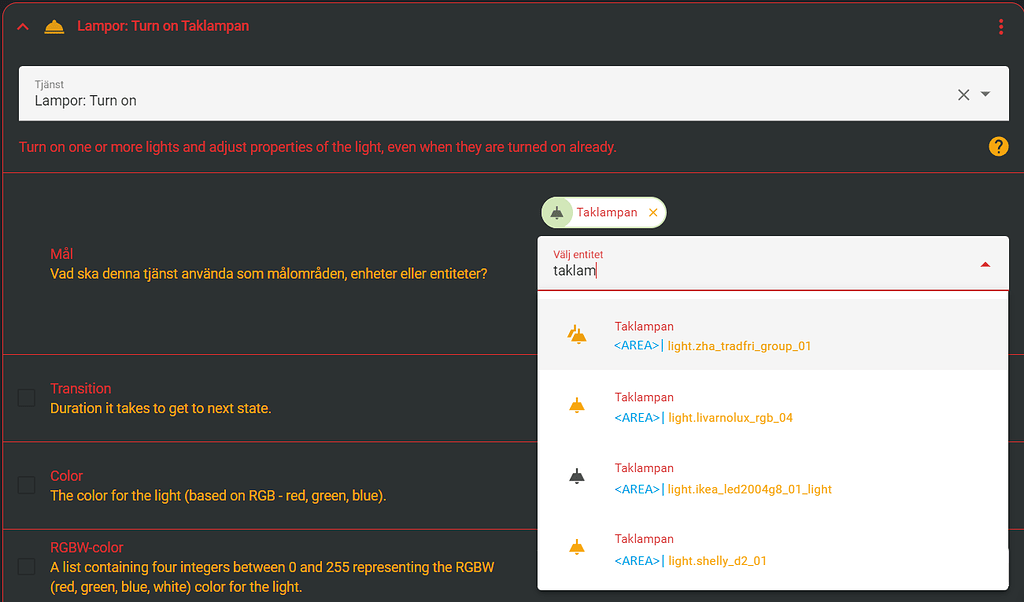Screen dimensions: 1024x602
Task: Open the Tjänst dropdown arrow
Action: coord(986,94)
